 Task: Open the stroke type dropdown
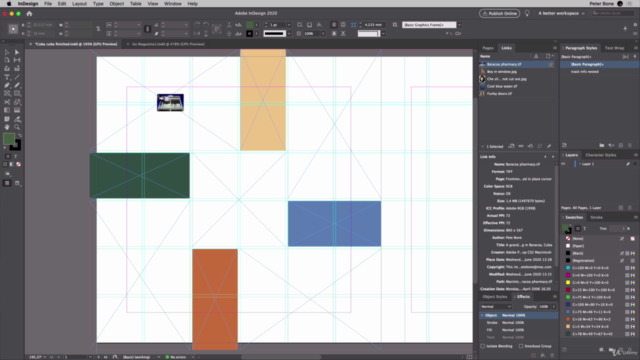(289, 33)
